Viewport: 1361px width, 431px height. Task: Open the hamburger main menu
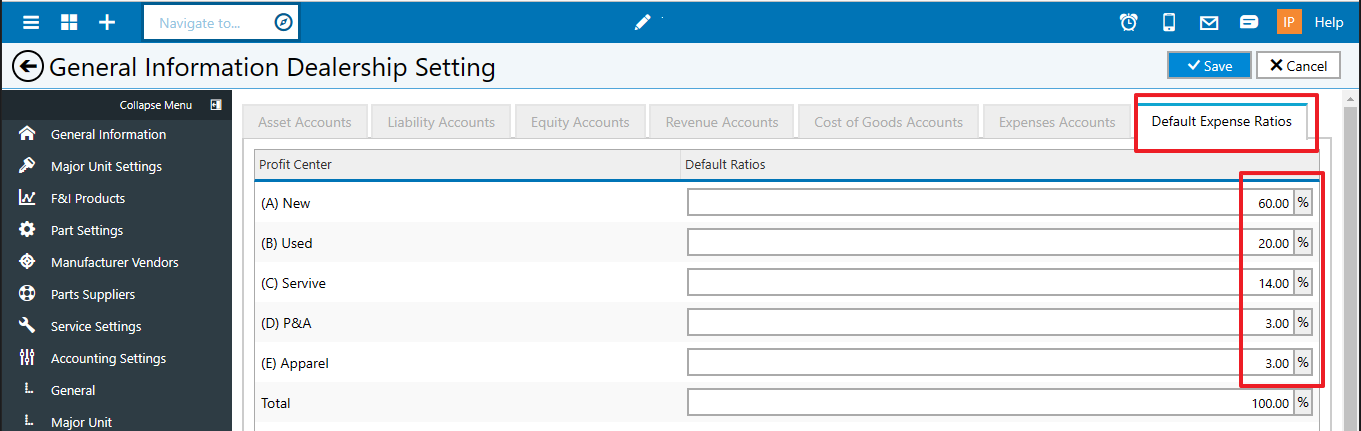point(32,22)
